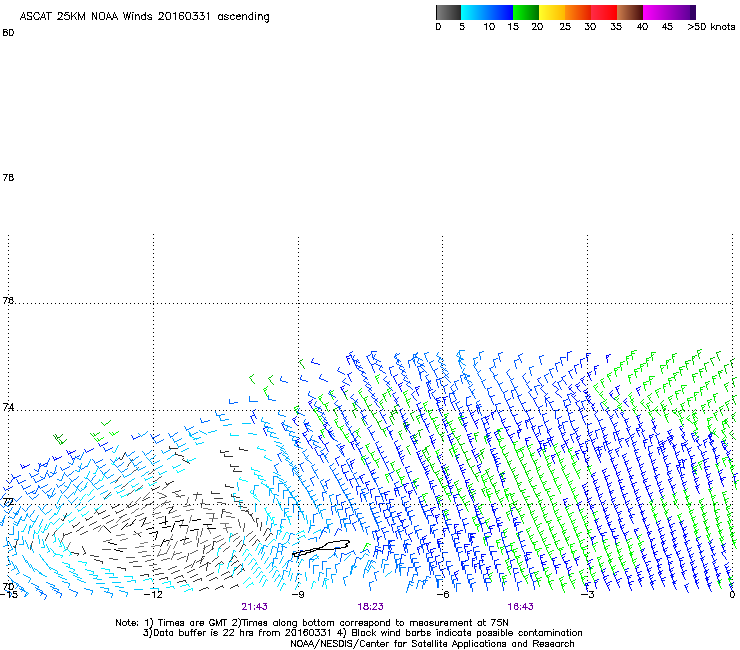Click the red 30-35 knots legend segment

point(604,12)
